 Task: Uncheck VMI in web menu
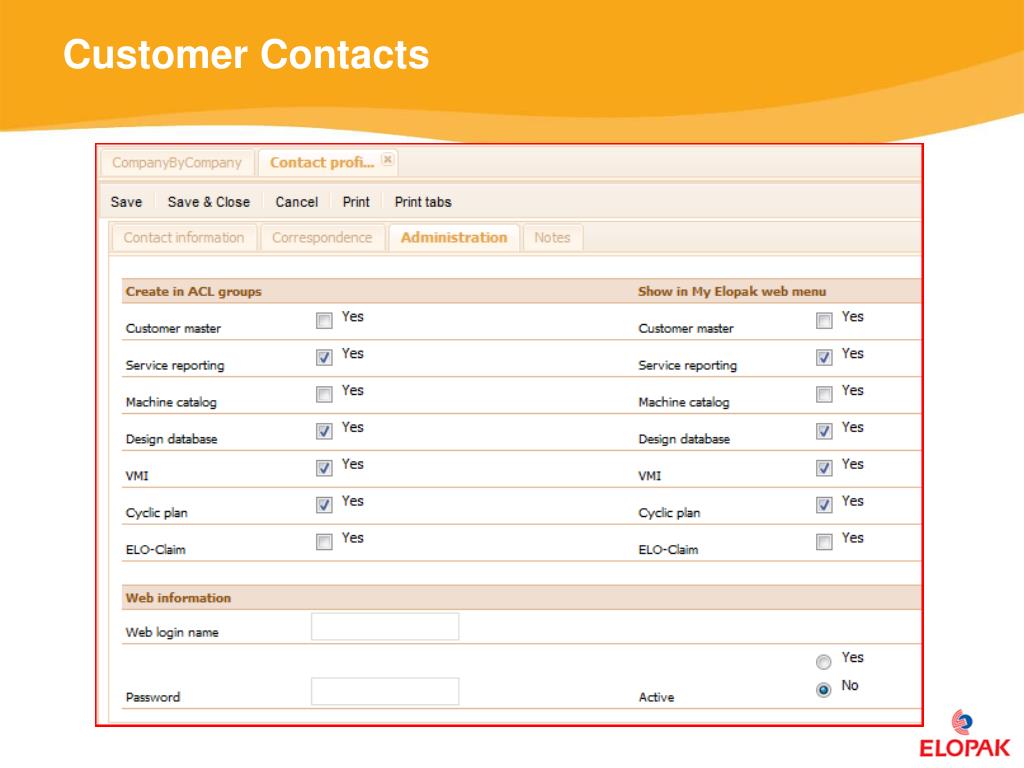pyautogui.click(x=824, y=468)
